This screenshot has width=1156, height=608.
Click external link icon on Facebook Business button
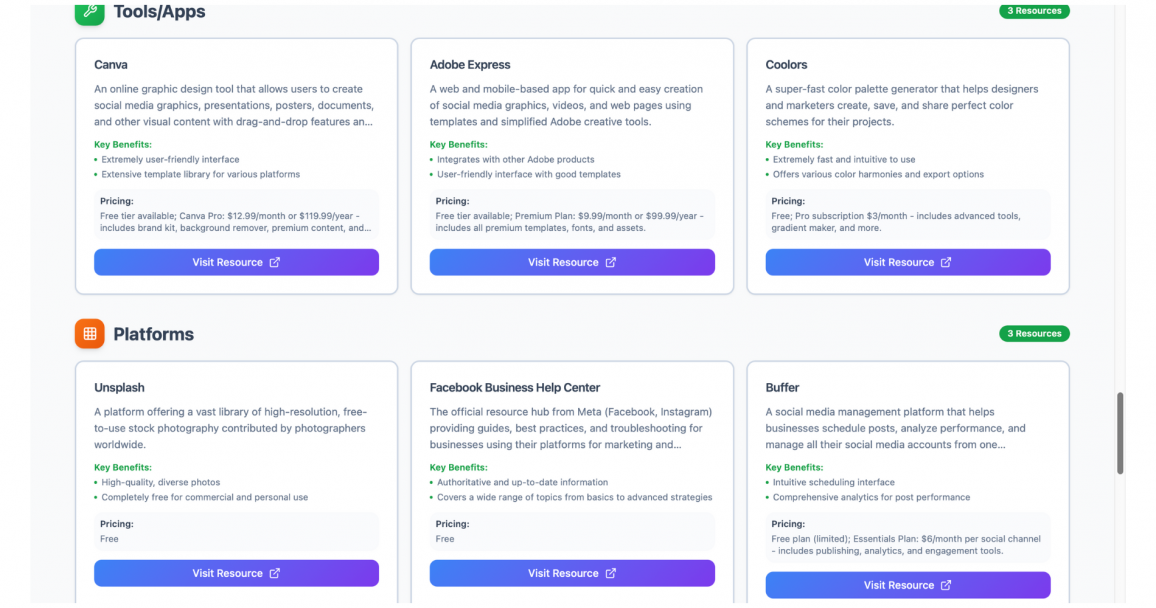click(x=611, y=573)
